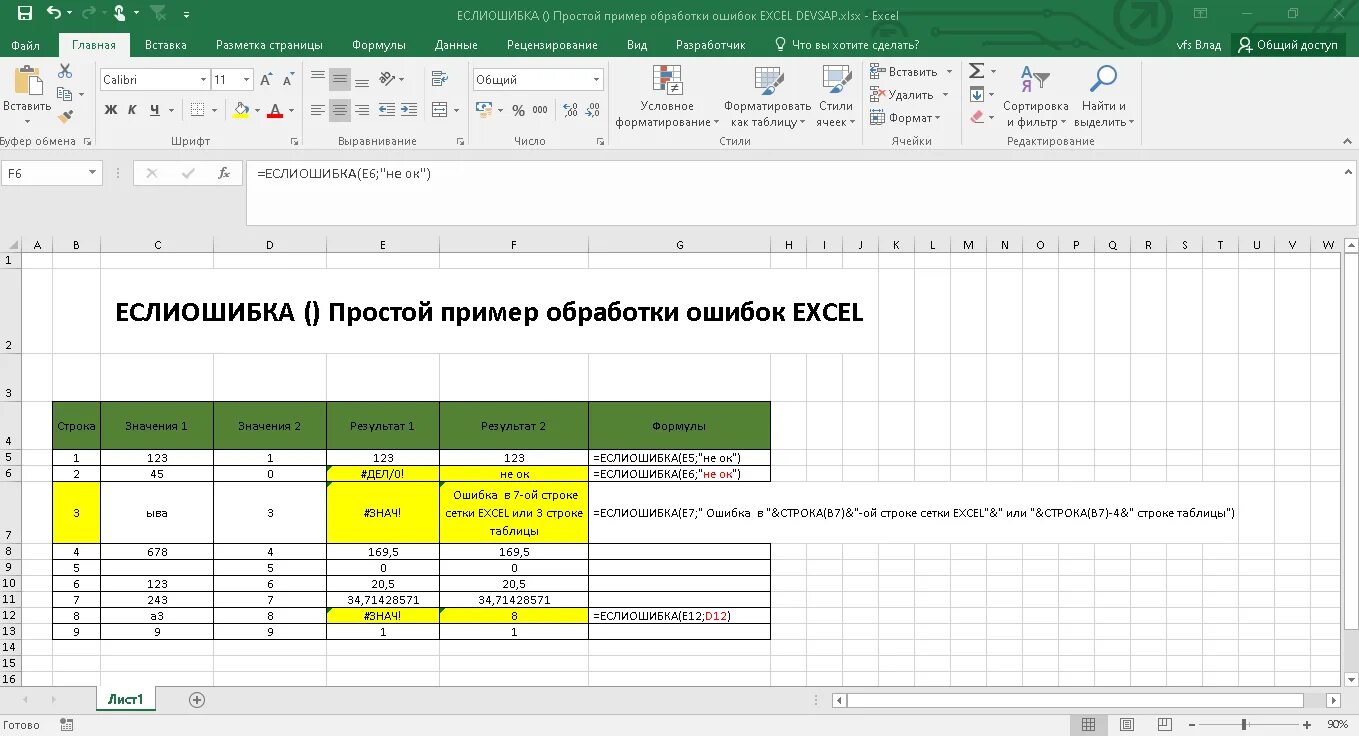Align text to the right

(x=362, y=110)
